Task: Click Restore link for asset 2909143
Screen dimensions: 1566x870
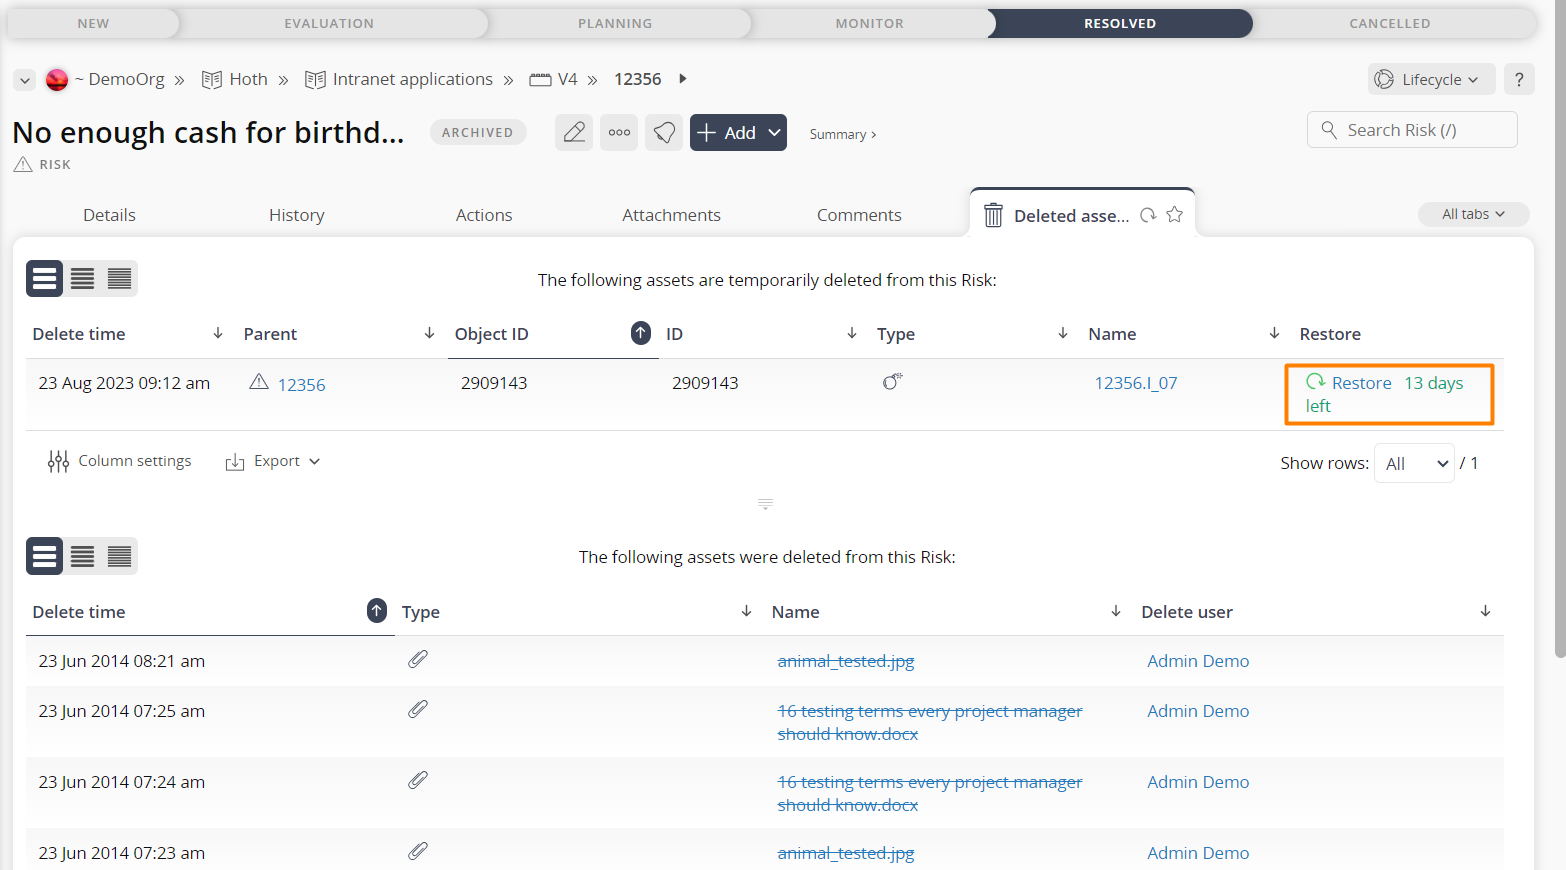Action: [1361, 383]
